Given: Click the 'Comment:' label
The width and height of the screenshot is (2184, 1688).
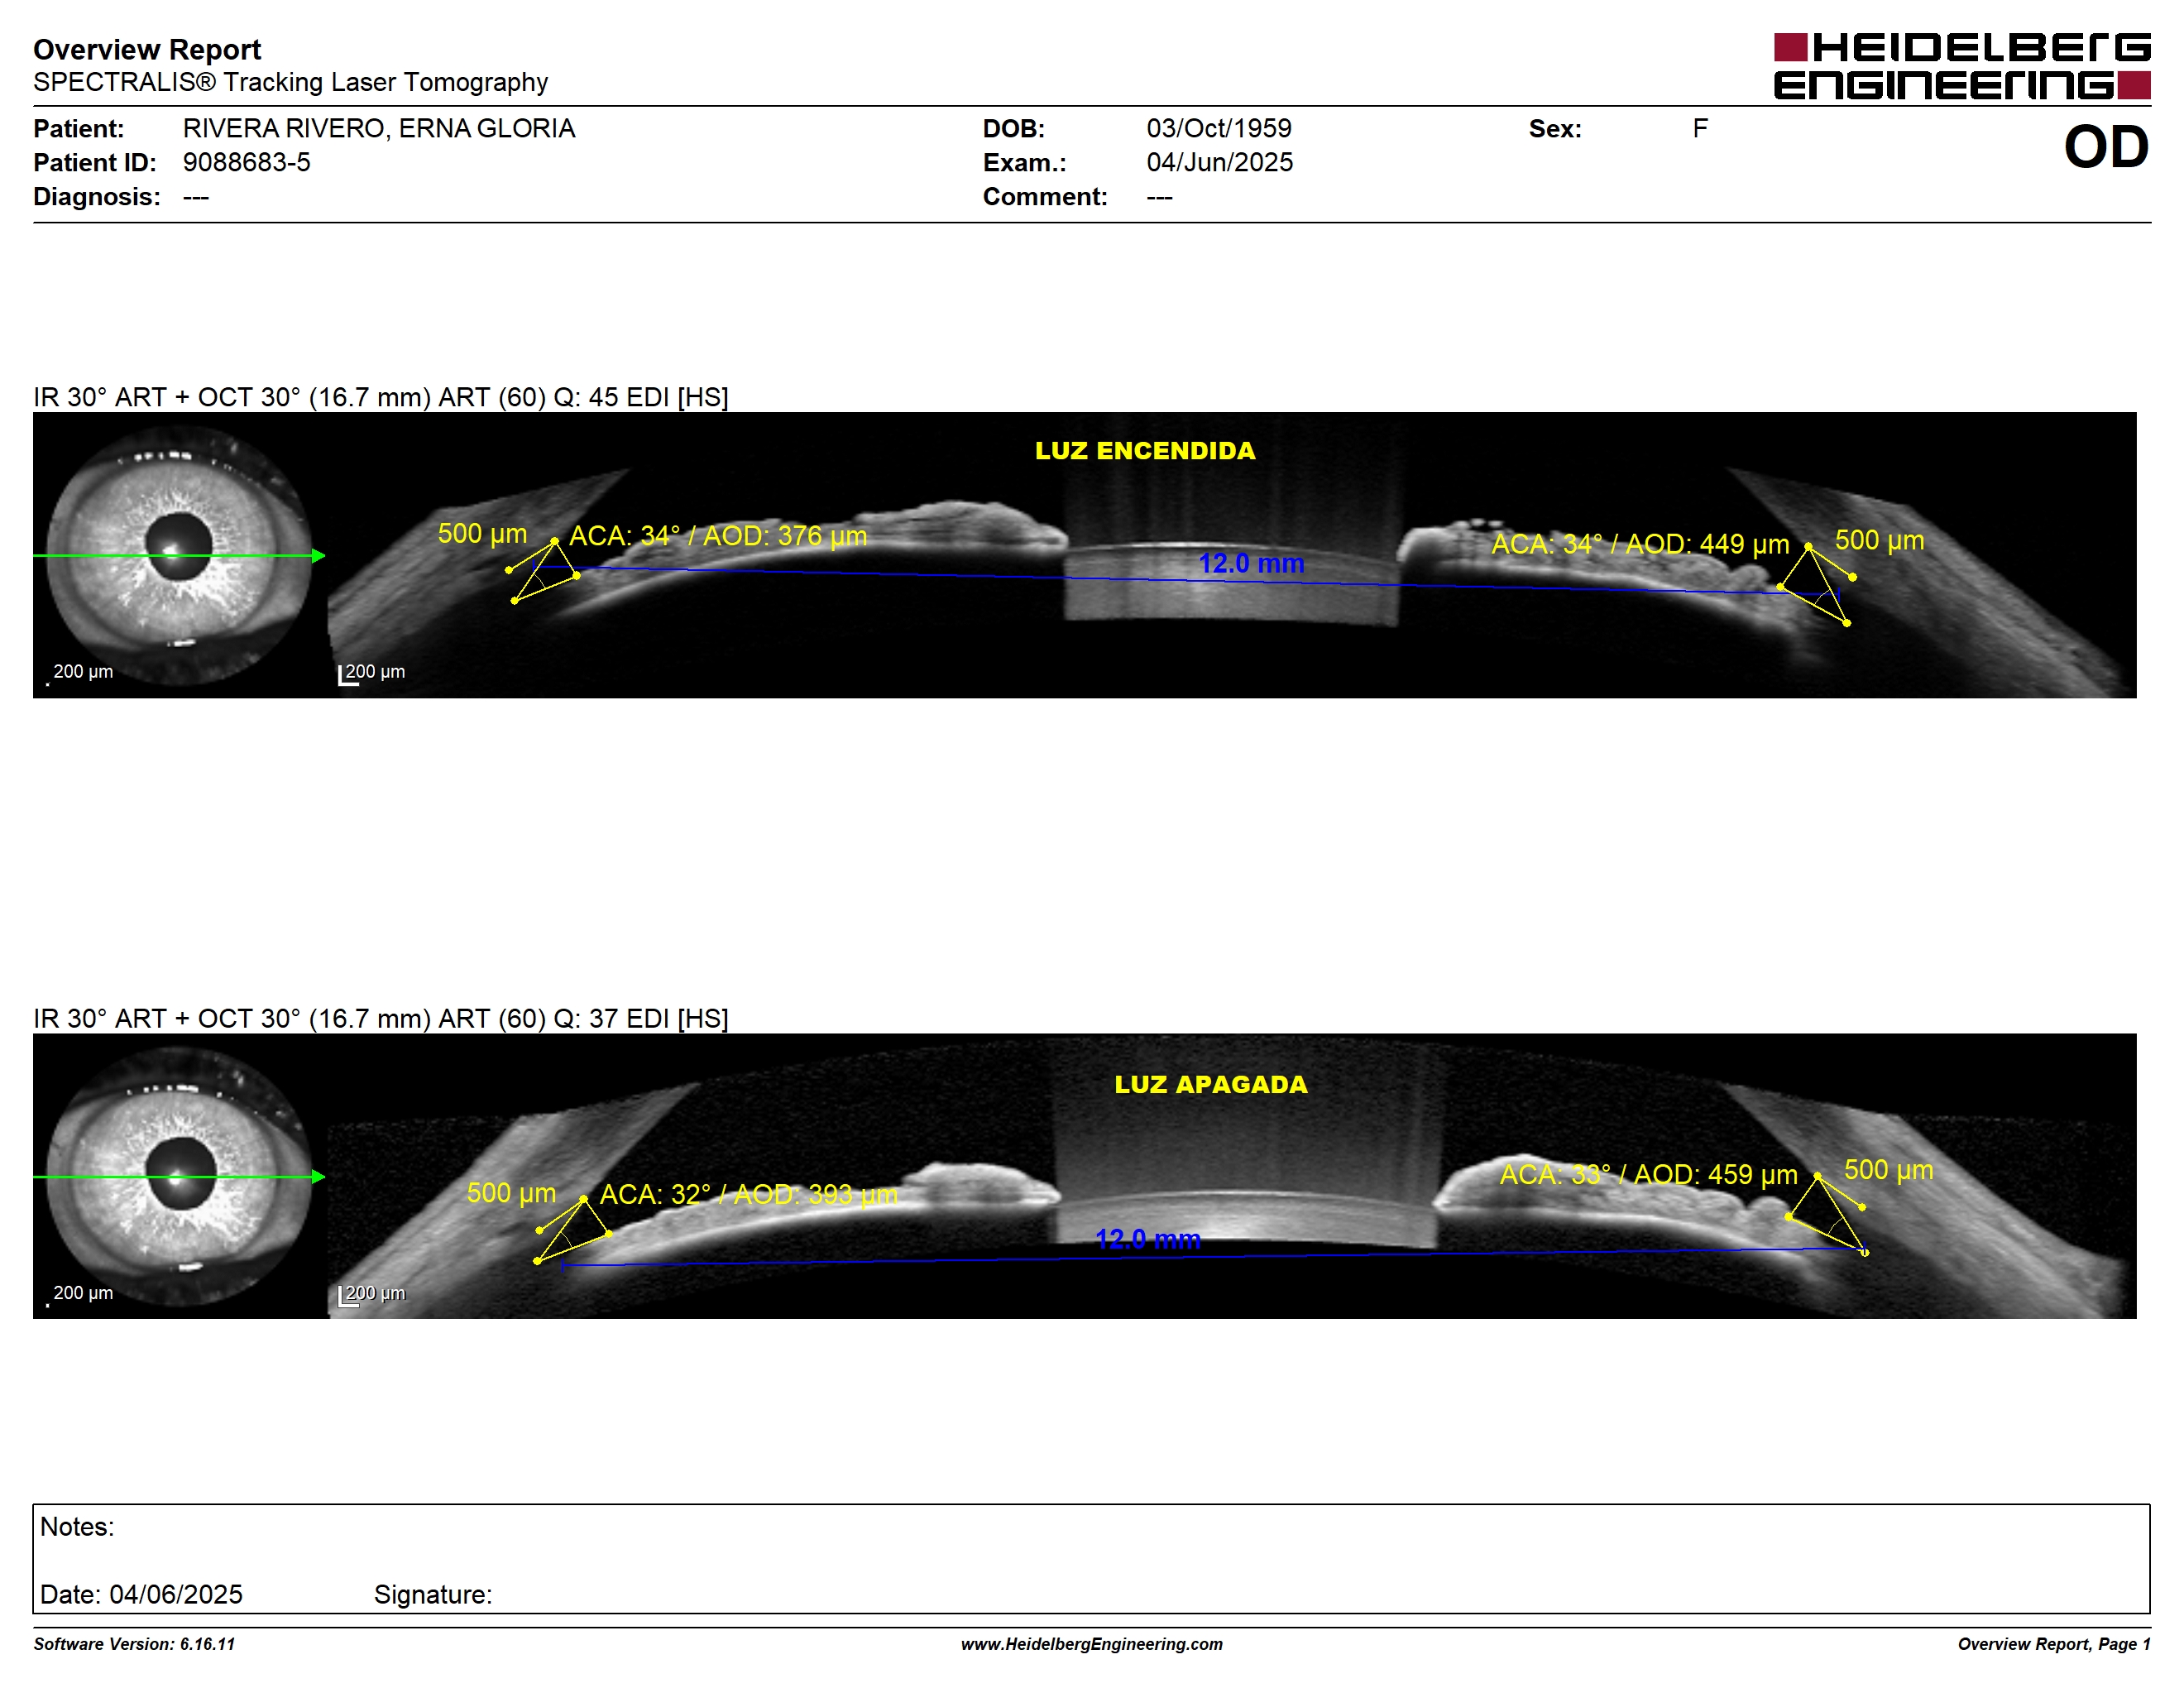Looking at the screenshot, I should [x=1045, y=197].
